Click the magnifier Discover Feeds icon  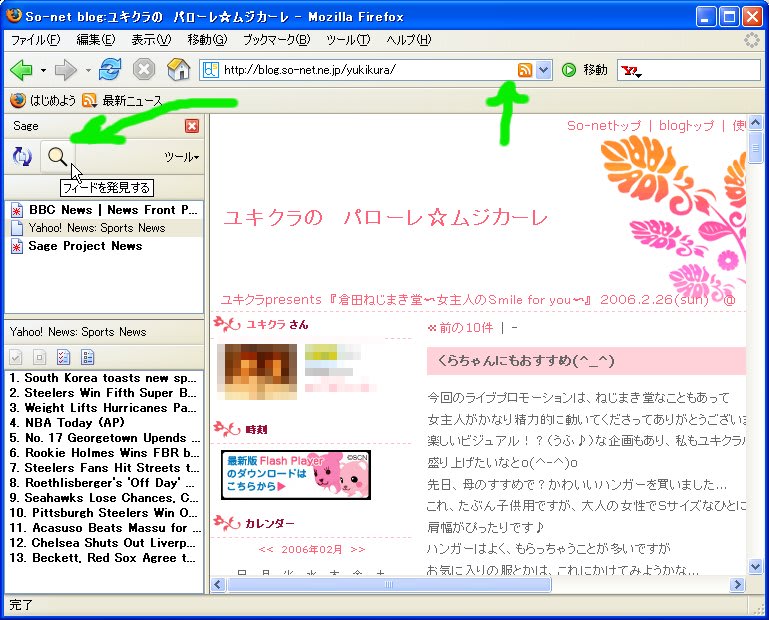[57, 157]
